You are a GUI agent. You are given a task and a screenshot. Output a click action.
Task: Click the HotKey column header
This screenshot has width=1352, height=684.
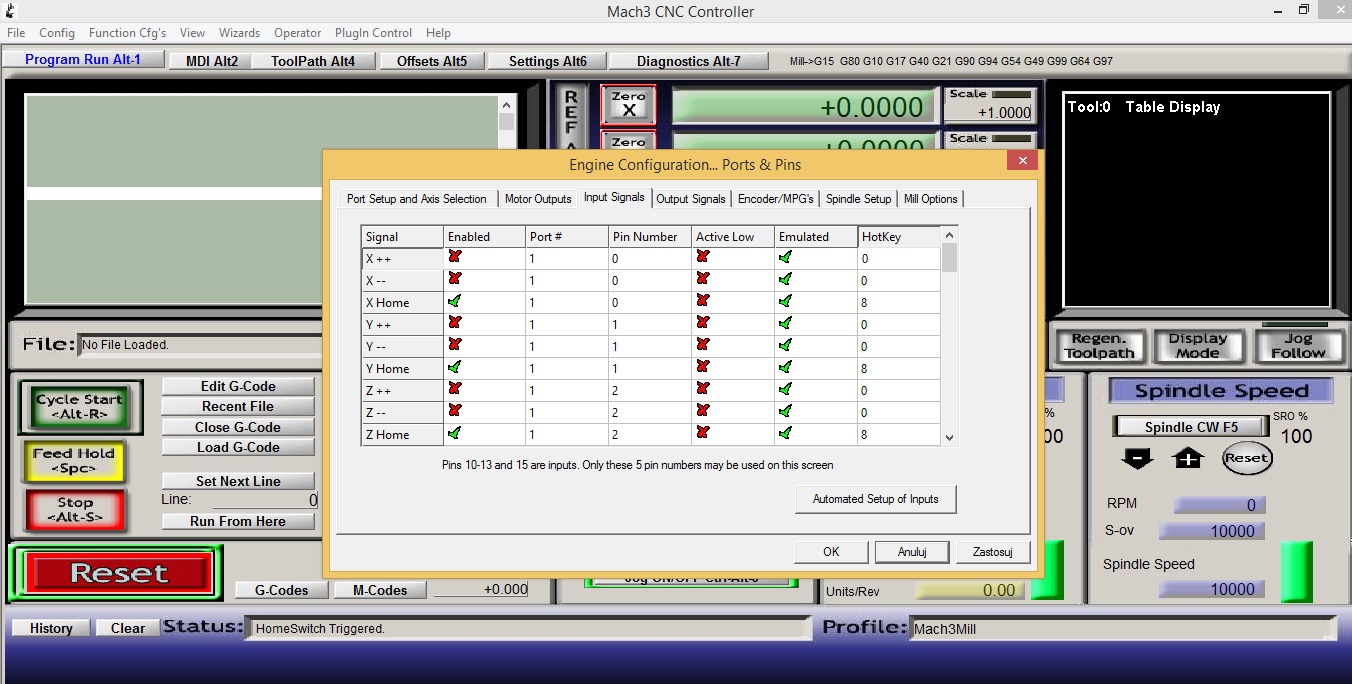pos(899,237)
